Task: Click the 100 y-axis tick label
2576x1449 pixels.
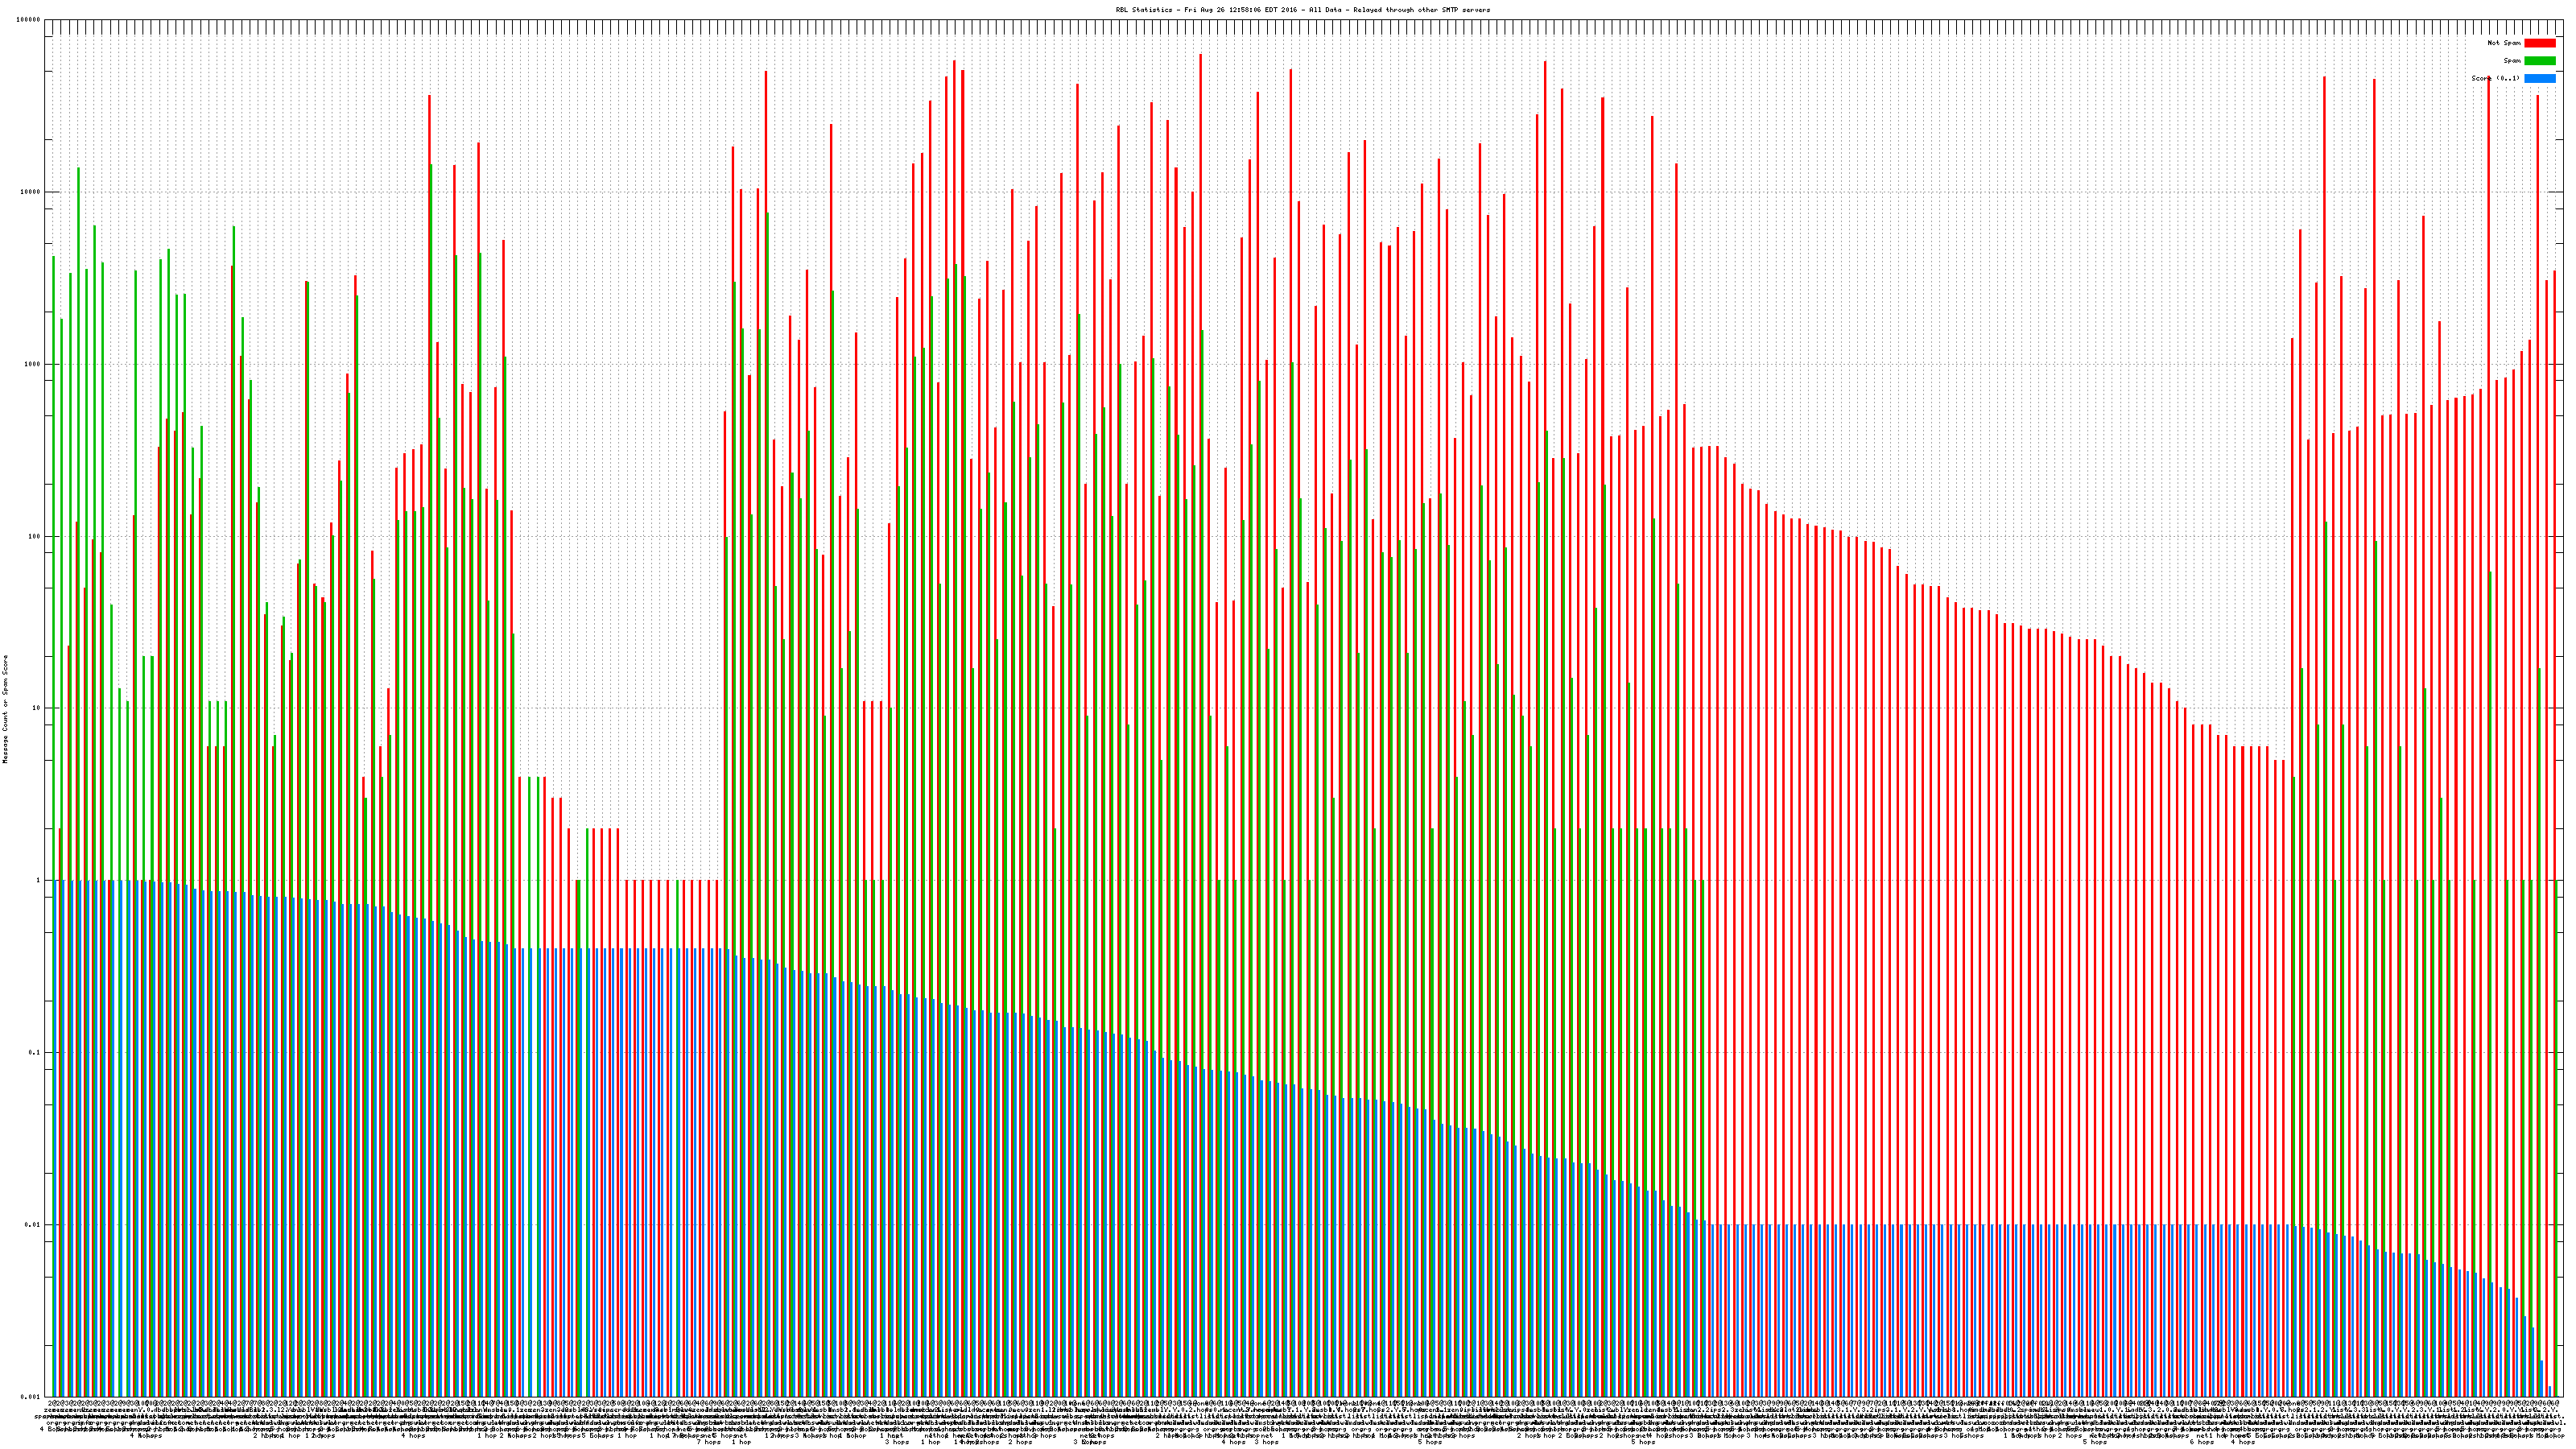Action: pos(35,536)
